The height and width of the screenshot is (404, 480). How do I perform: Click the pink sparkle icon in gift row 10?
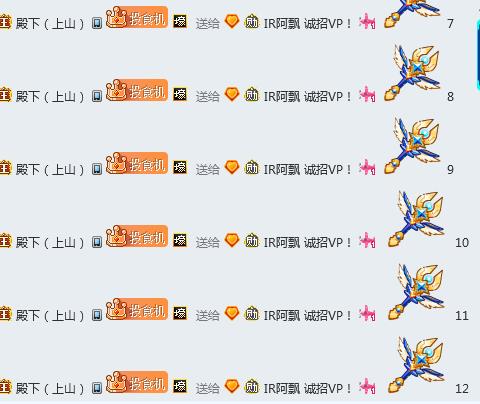click(x=367, y=240)
